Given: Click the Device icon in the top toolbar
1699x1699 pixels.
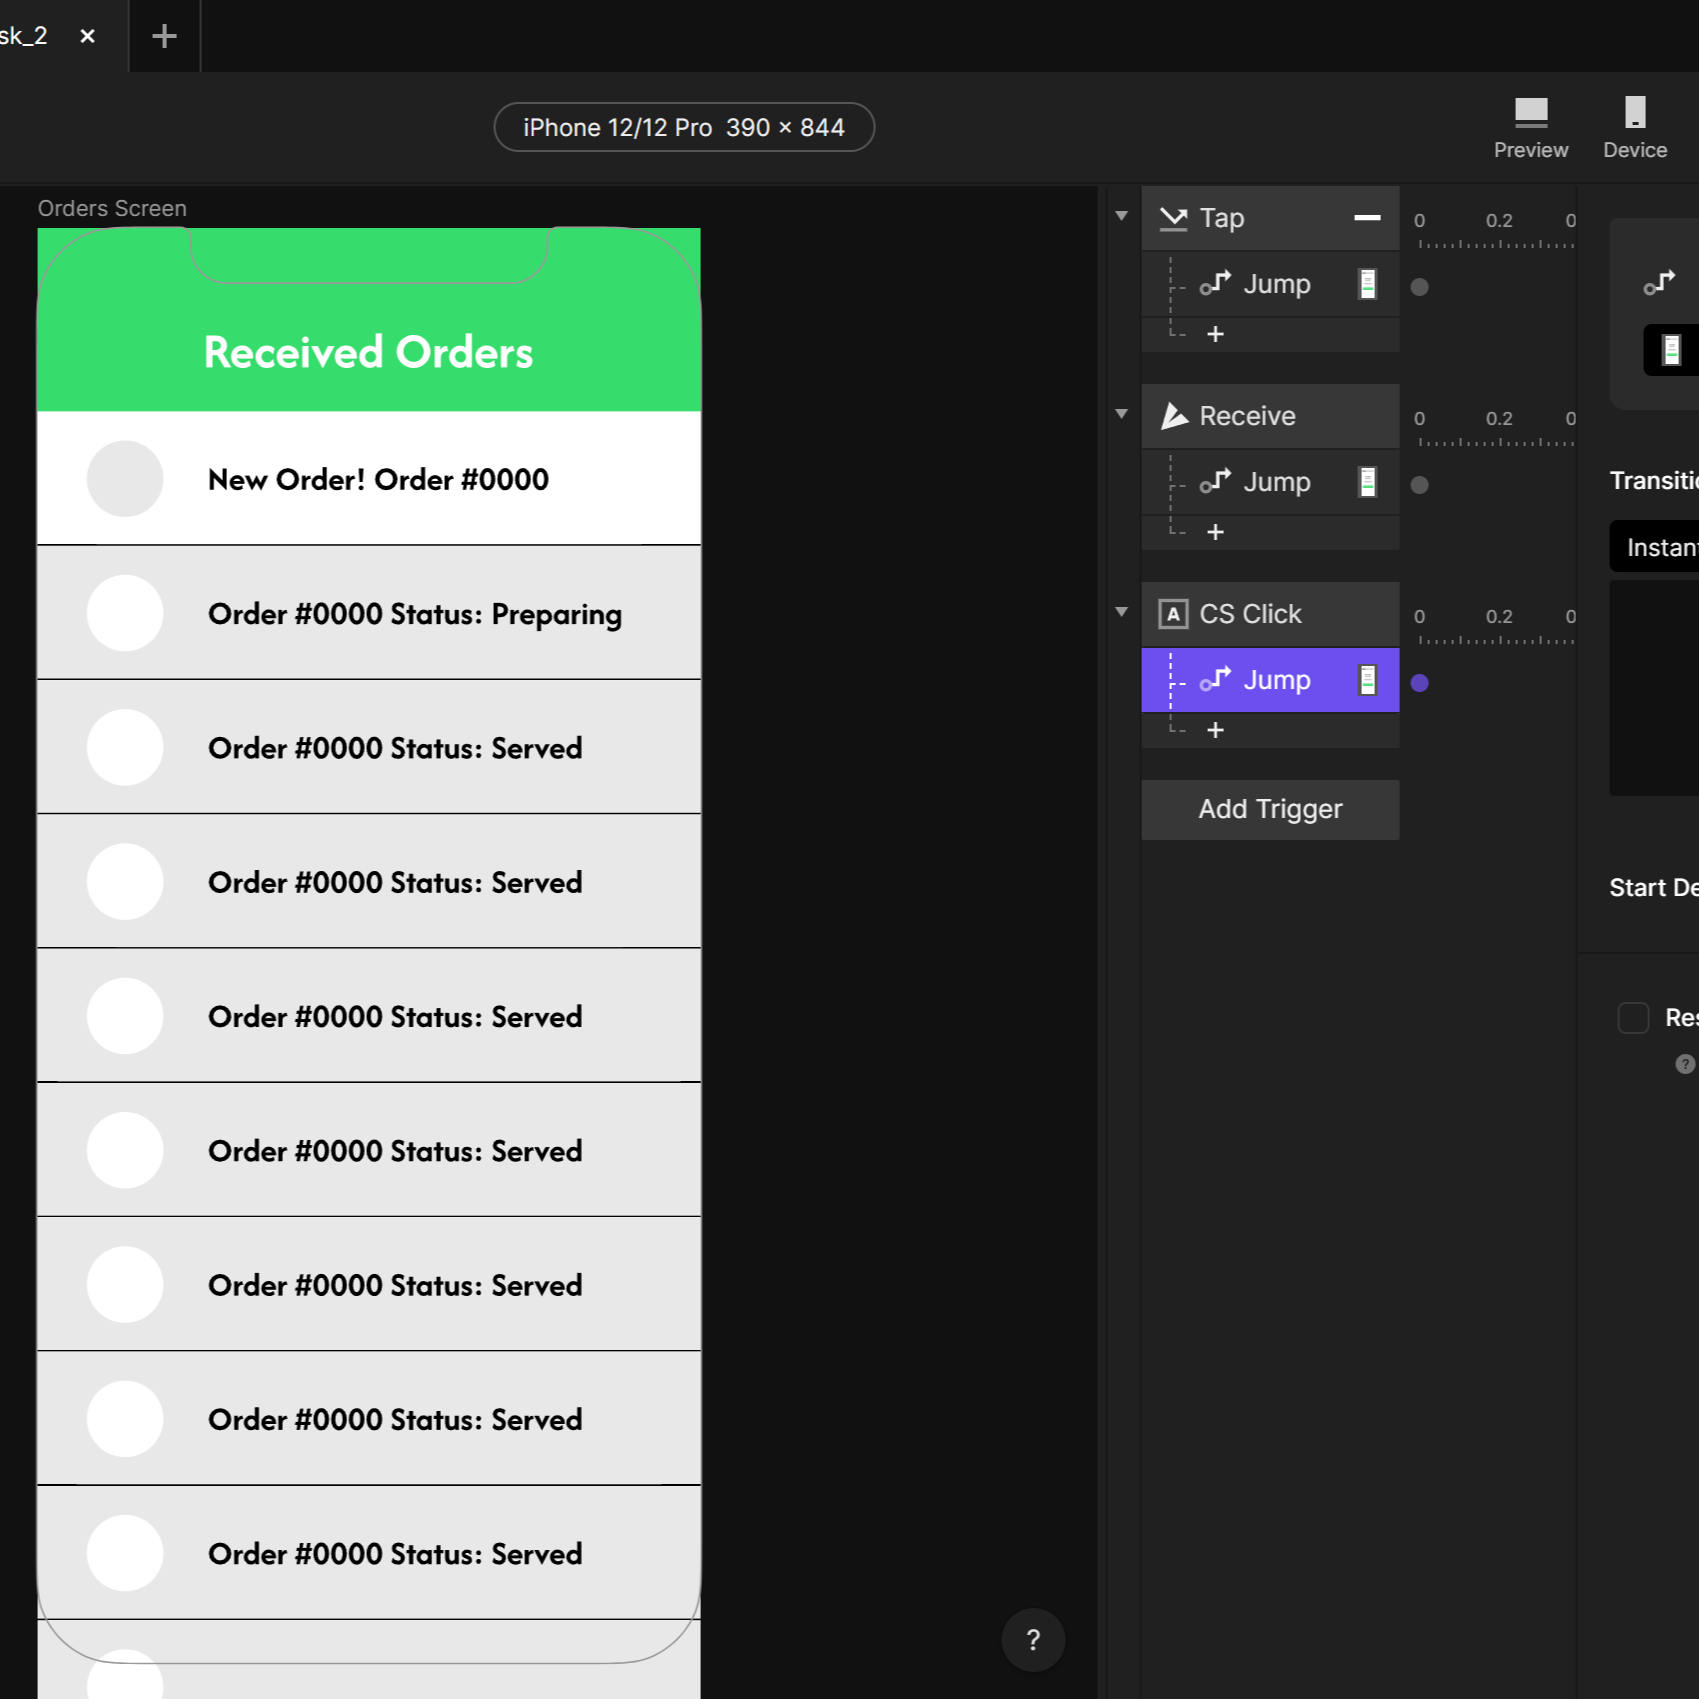Looking at the screenshot, I should click(x=1634, y=120).
